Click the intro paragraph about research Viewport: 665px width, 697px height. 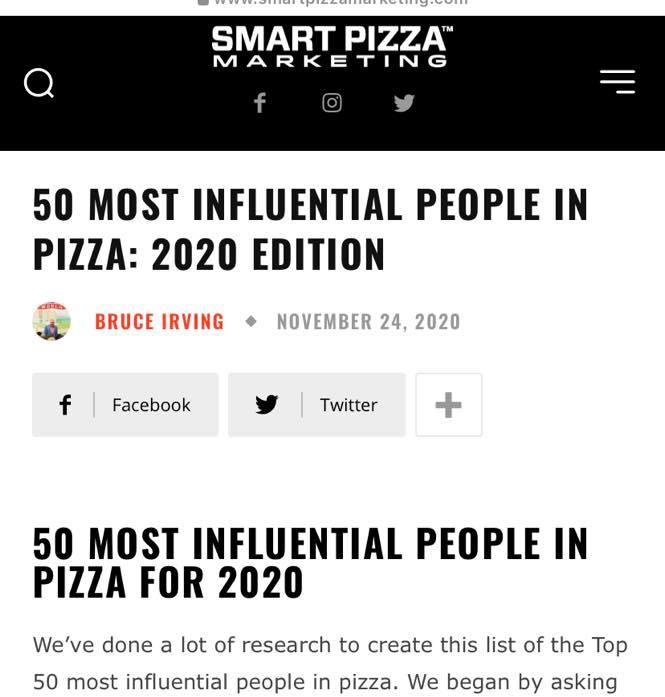click(x=330, y=663)
